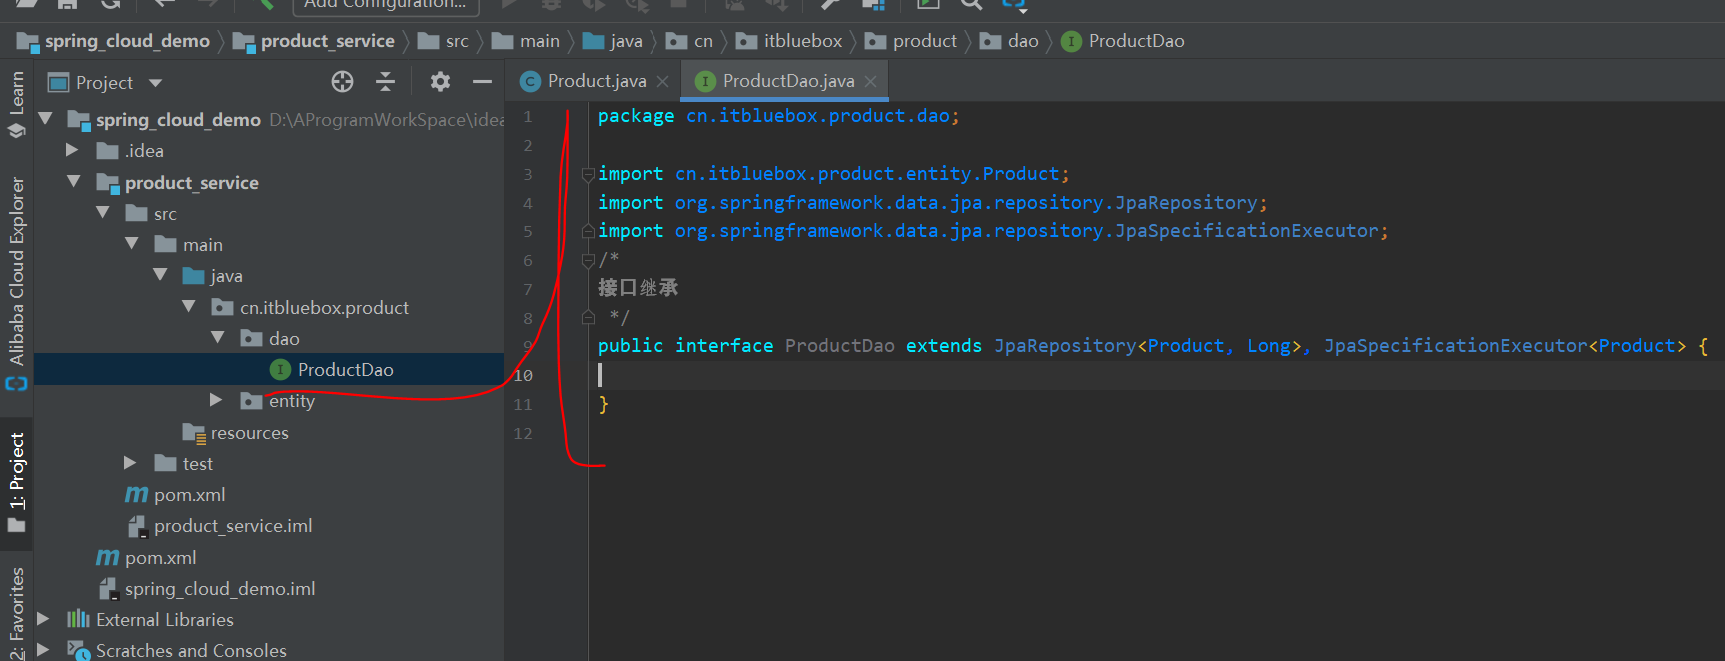Click the '接口继承' comment text

pyautogui.click(x=638, y=288)
